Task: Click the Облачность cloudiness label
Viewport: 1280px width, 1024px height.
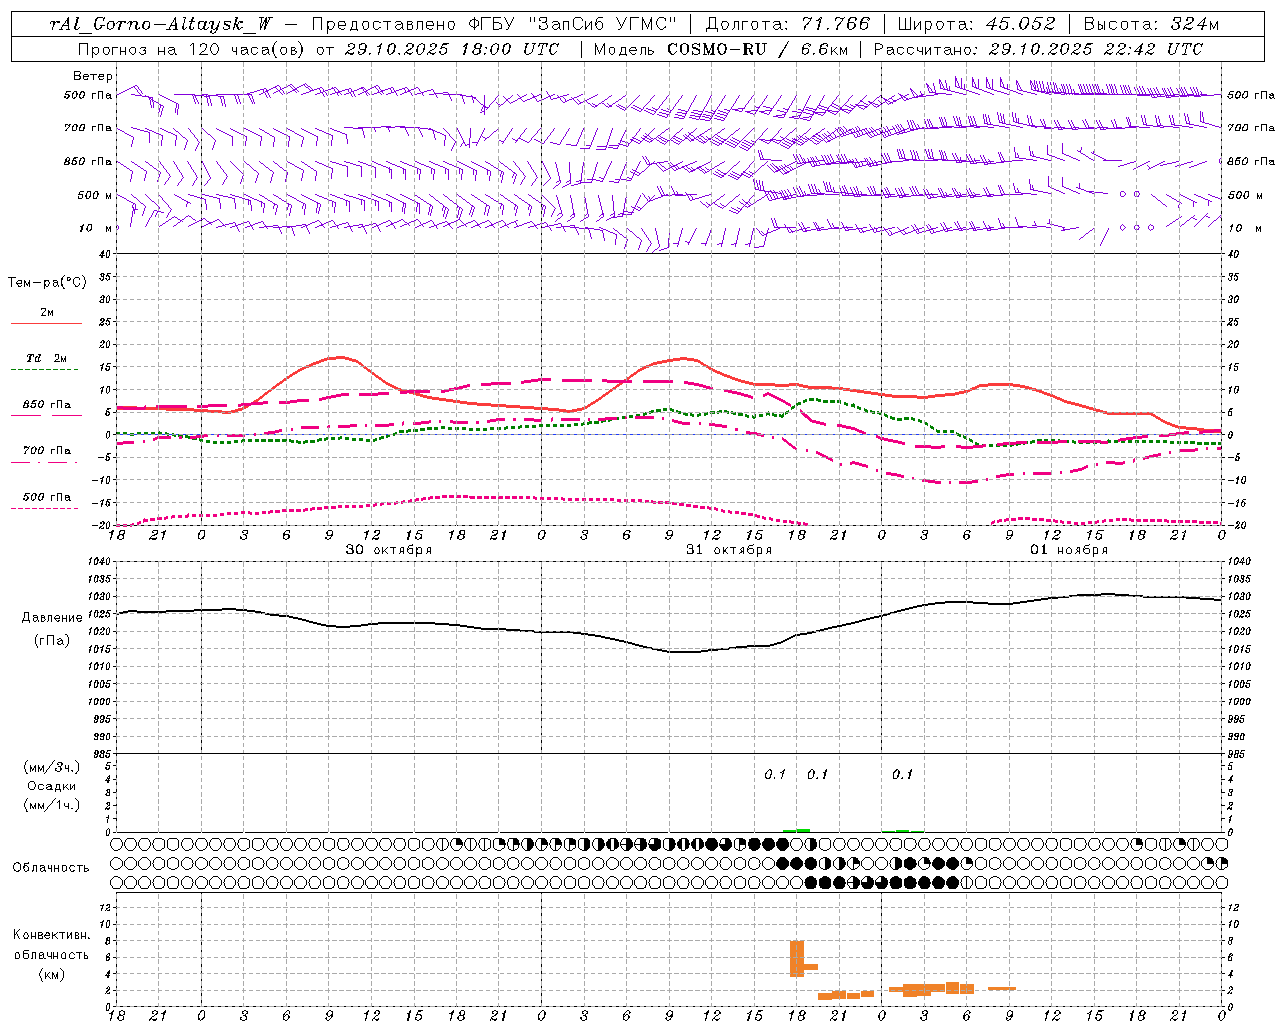Action: [x=51, y=867]
